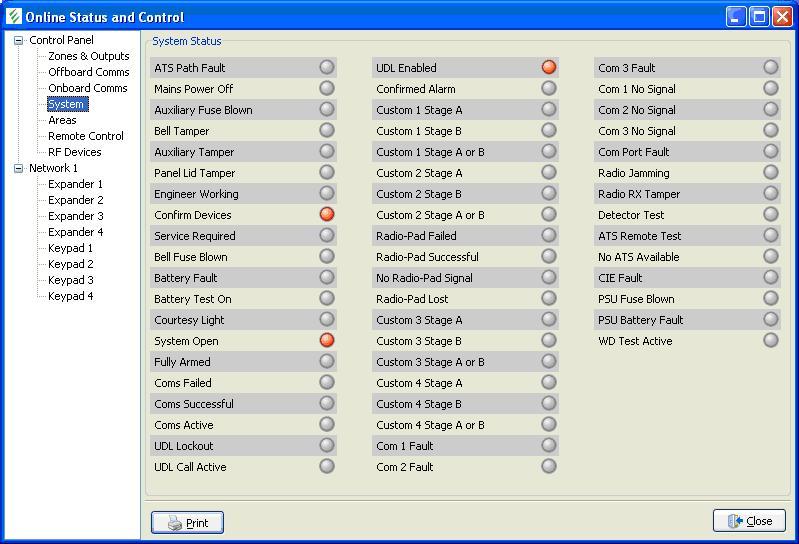Click the Close button at bottom right
799x544 pixels.
[749, 521]
